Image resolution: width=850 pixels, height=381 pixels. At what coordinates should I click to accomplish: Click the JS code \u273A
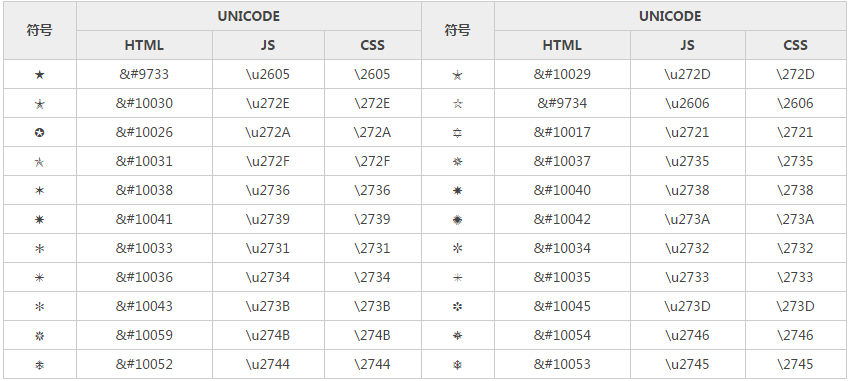[x=687, y=219]
